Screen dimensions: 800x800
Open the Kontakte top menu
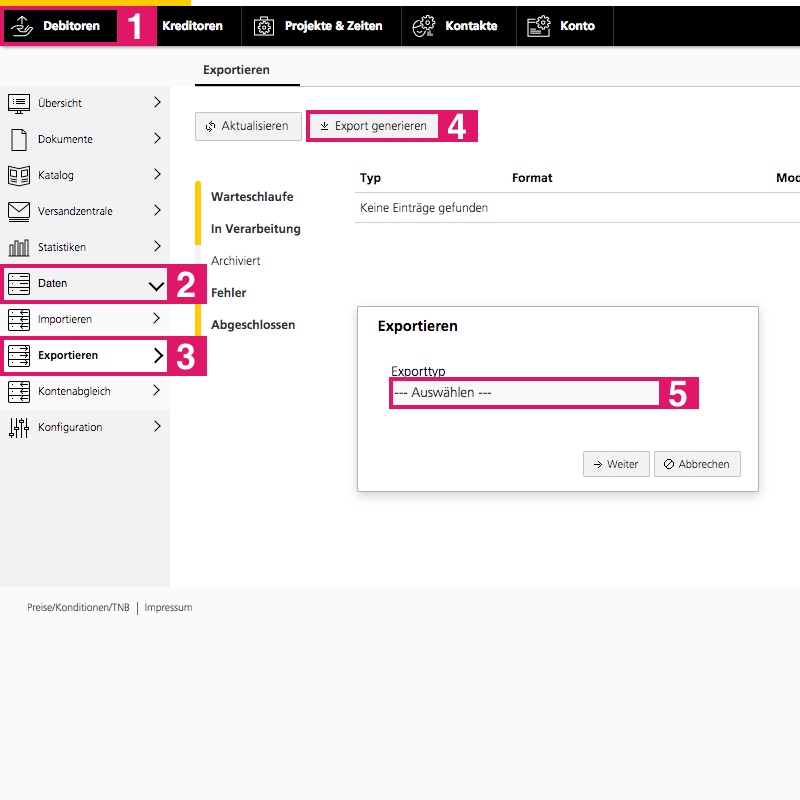pyautogui.click(x=459, y=26)
